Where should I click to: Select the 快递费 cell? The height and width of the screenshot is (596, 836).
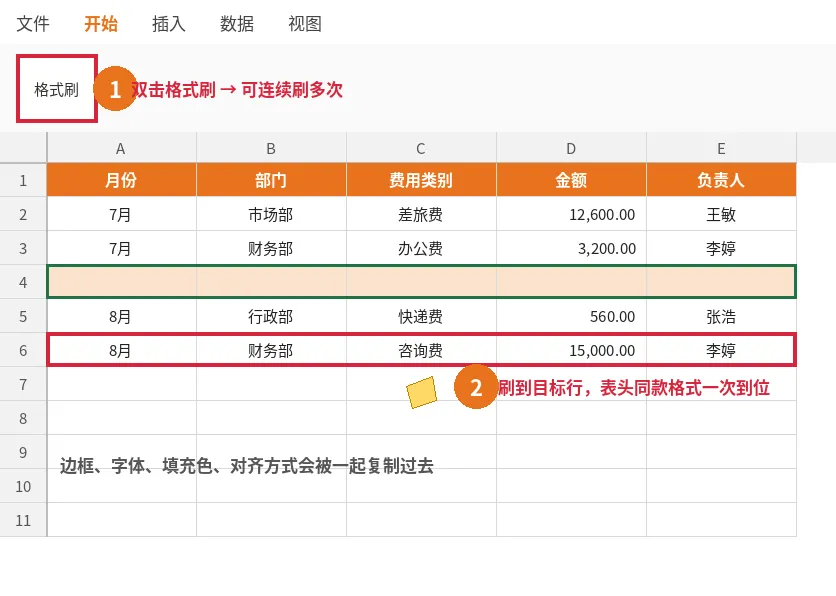pos(421,316)
